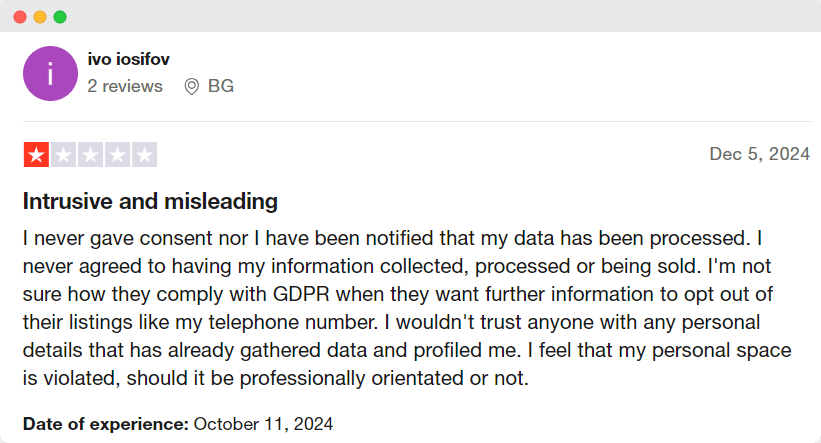Click the October 11, 2024 experience date
Image resolution: width=821 pixels, height=443 pixels.
pos(263,423)
